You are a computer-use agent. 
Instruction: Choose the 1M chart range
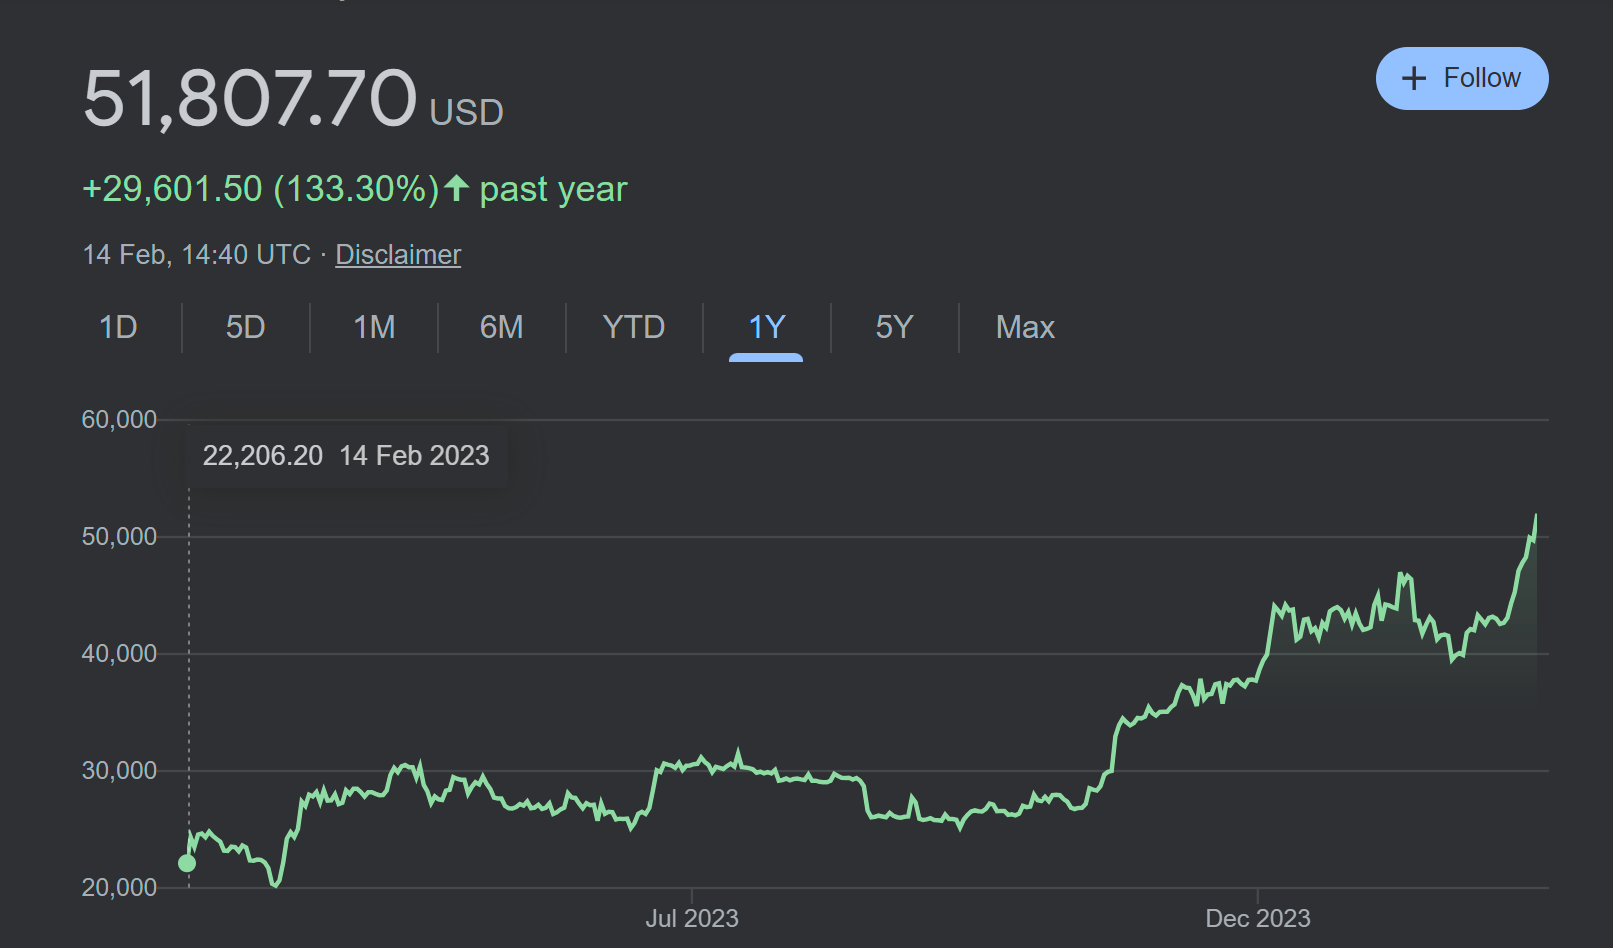pyautogui.click(x=374, y=327)
